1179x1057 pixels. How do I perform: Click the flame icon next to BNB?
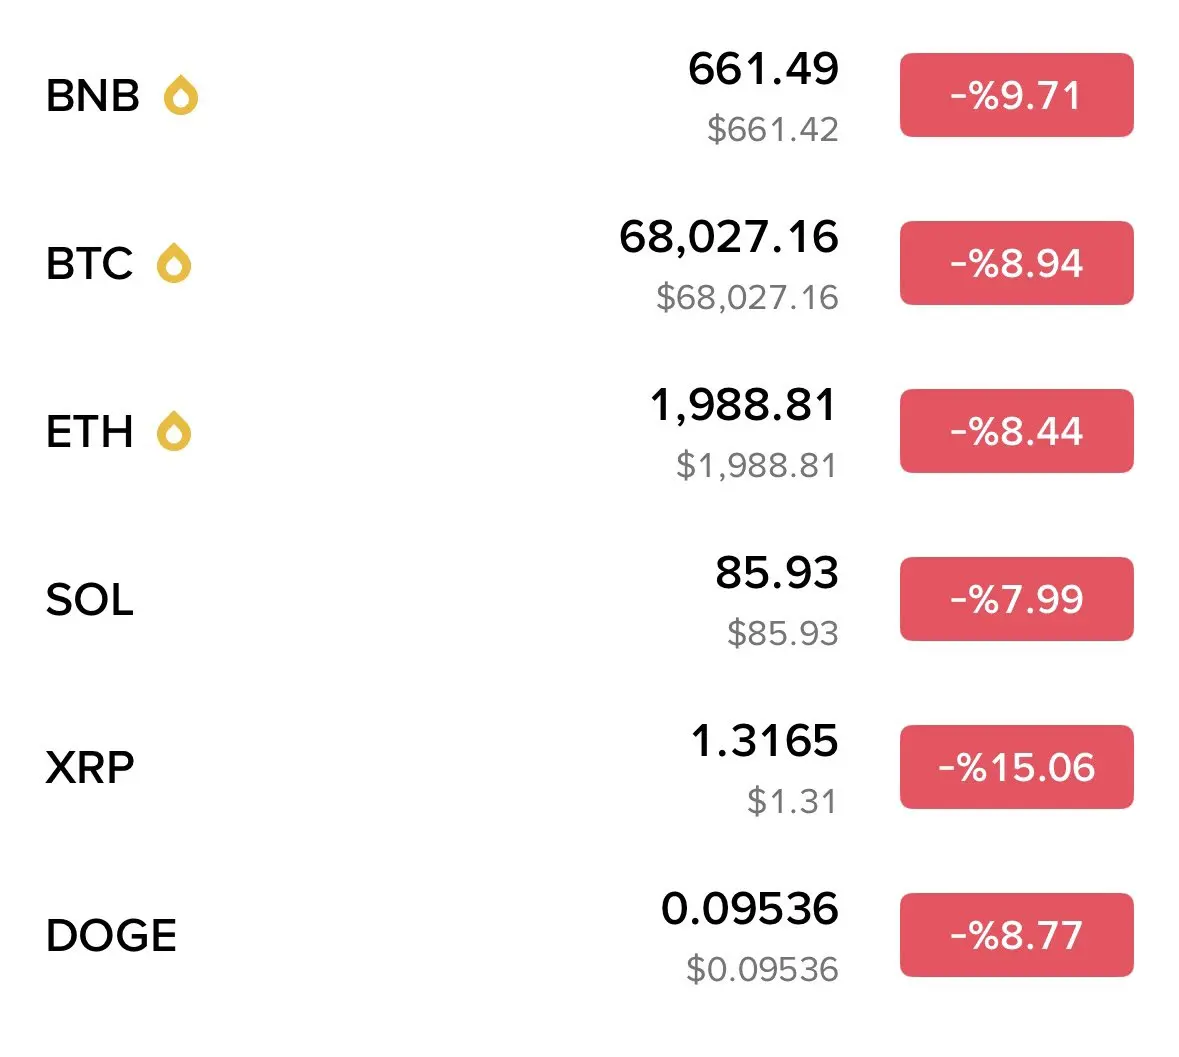(x=180, y=95)
